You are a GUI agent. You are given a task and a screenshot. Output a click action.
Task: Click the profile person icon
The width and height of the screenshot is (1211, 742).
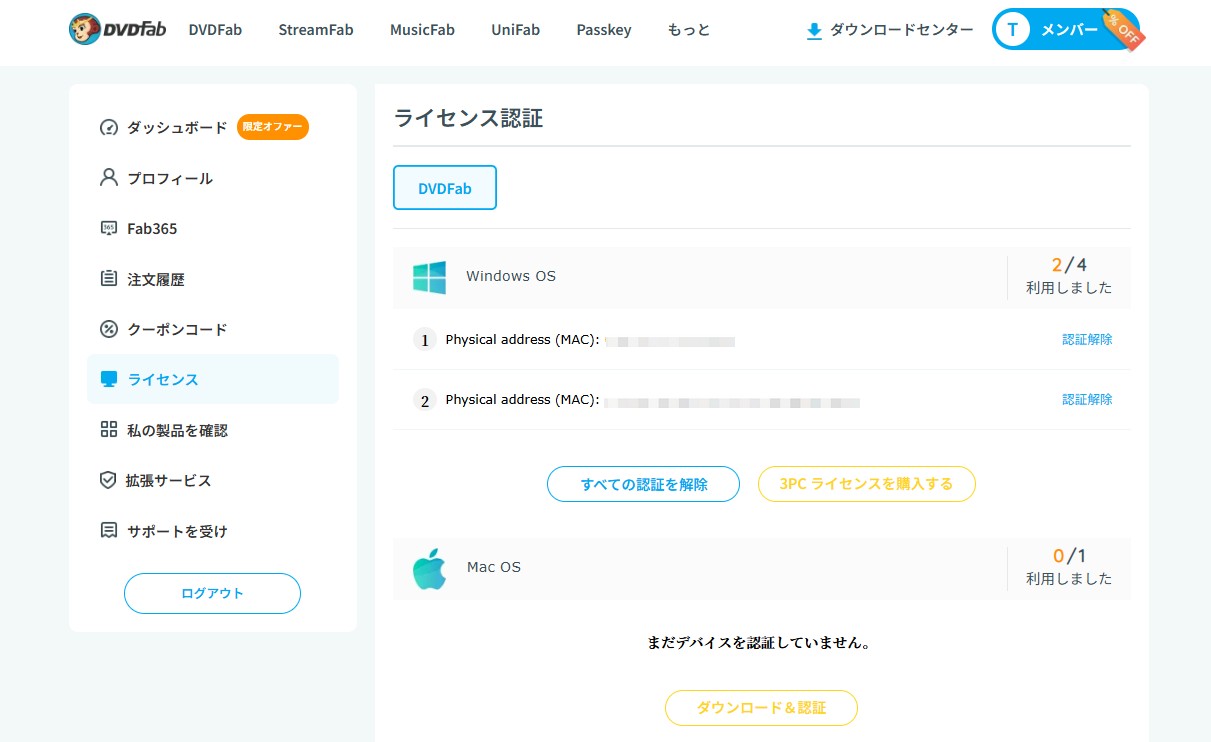pyautogui.click(x=109, y=178)
